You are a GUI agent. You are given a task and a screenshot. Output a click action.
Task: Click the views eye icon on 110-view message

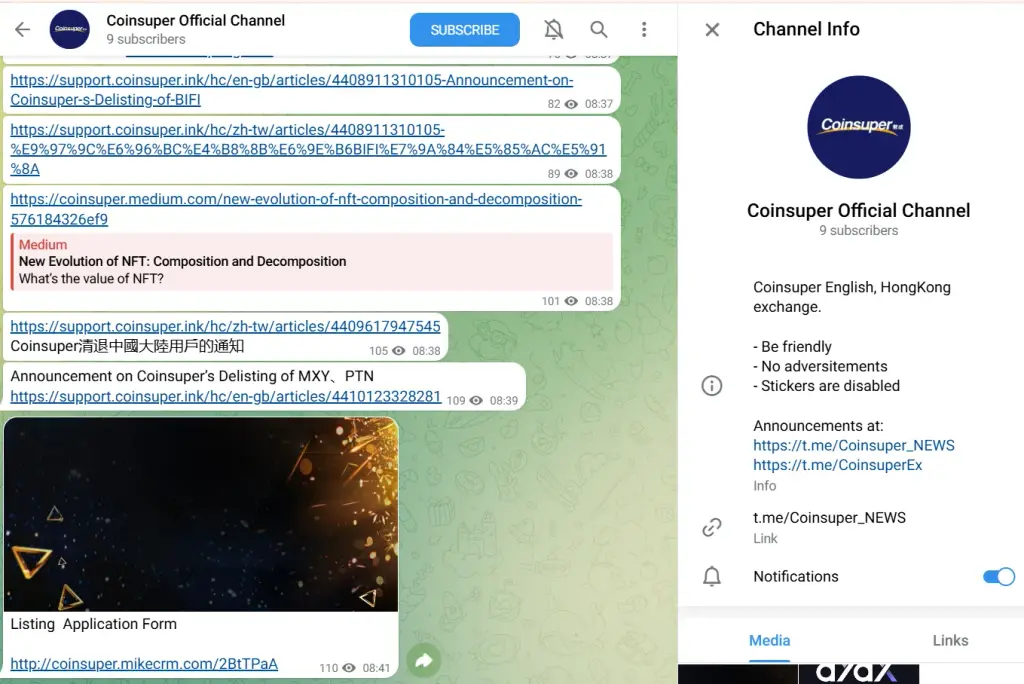349,668
